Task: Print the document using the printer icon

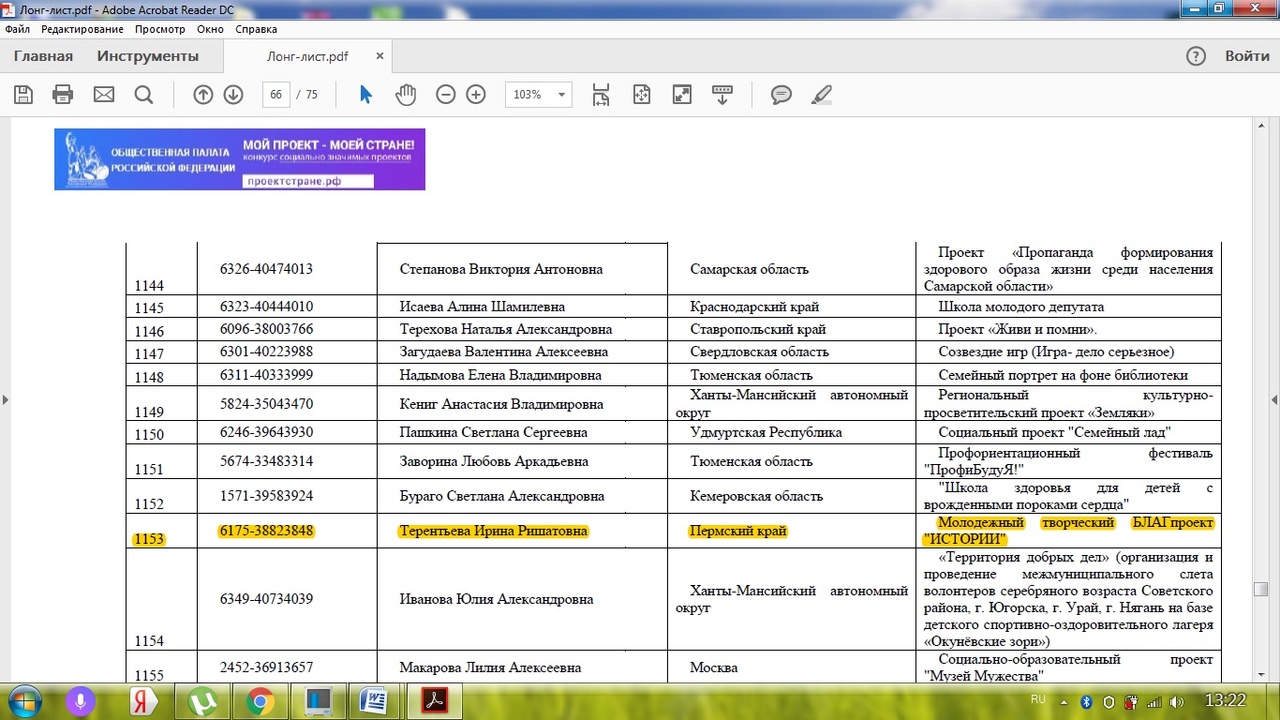Action: tap(63, 95)
